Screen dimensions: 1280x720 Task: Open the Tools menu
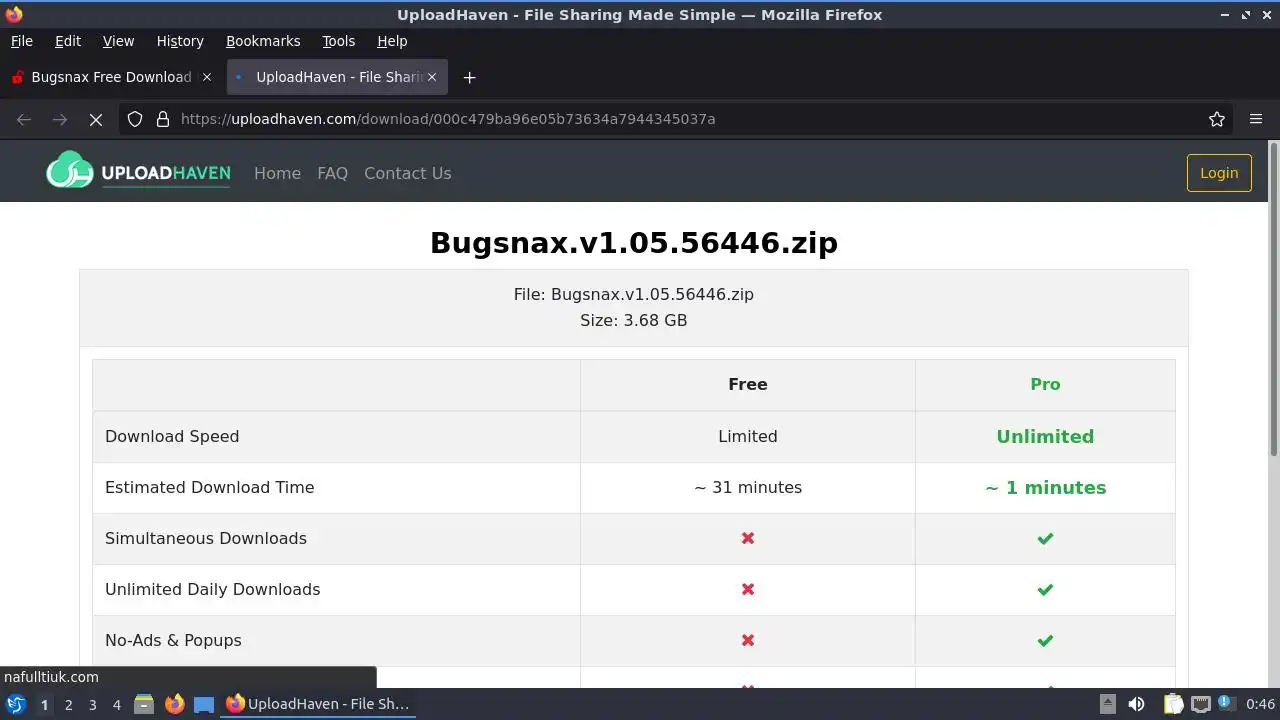click(338, 41)
